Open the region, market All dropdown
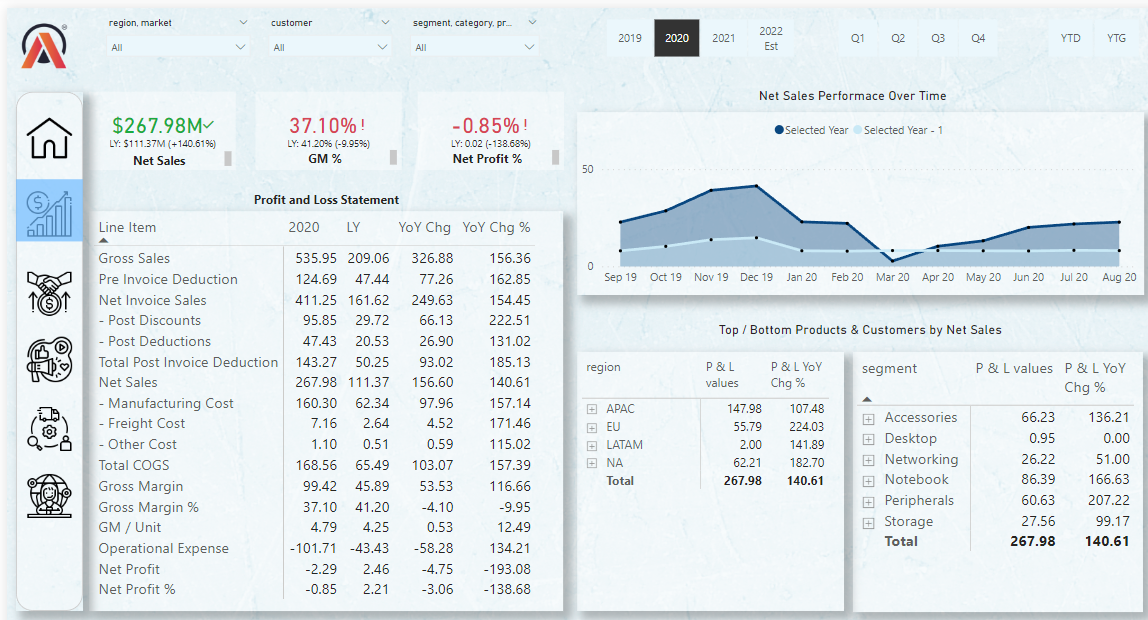Screen dimensions: 1148x620 coord(178,47)
